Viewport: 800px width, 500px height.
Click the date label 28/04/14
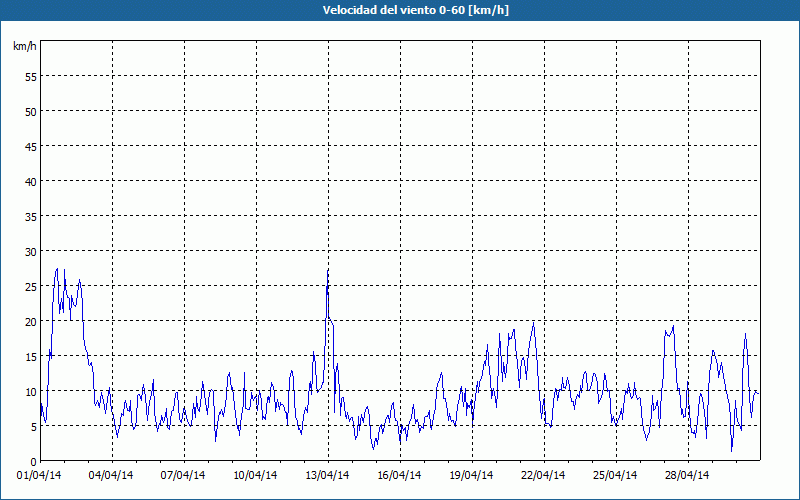(x=687, y=475)
